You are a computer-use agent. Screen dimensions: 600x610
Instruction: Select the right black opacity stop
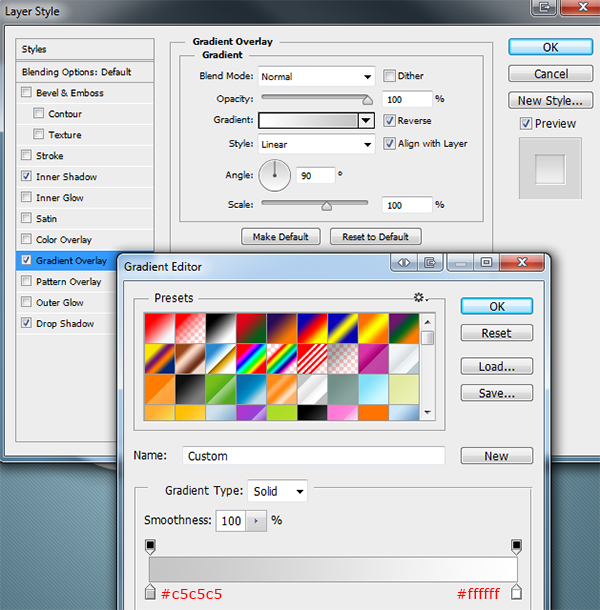pos(516,546)
